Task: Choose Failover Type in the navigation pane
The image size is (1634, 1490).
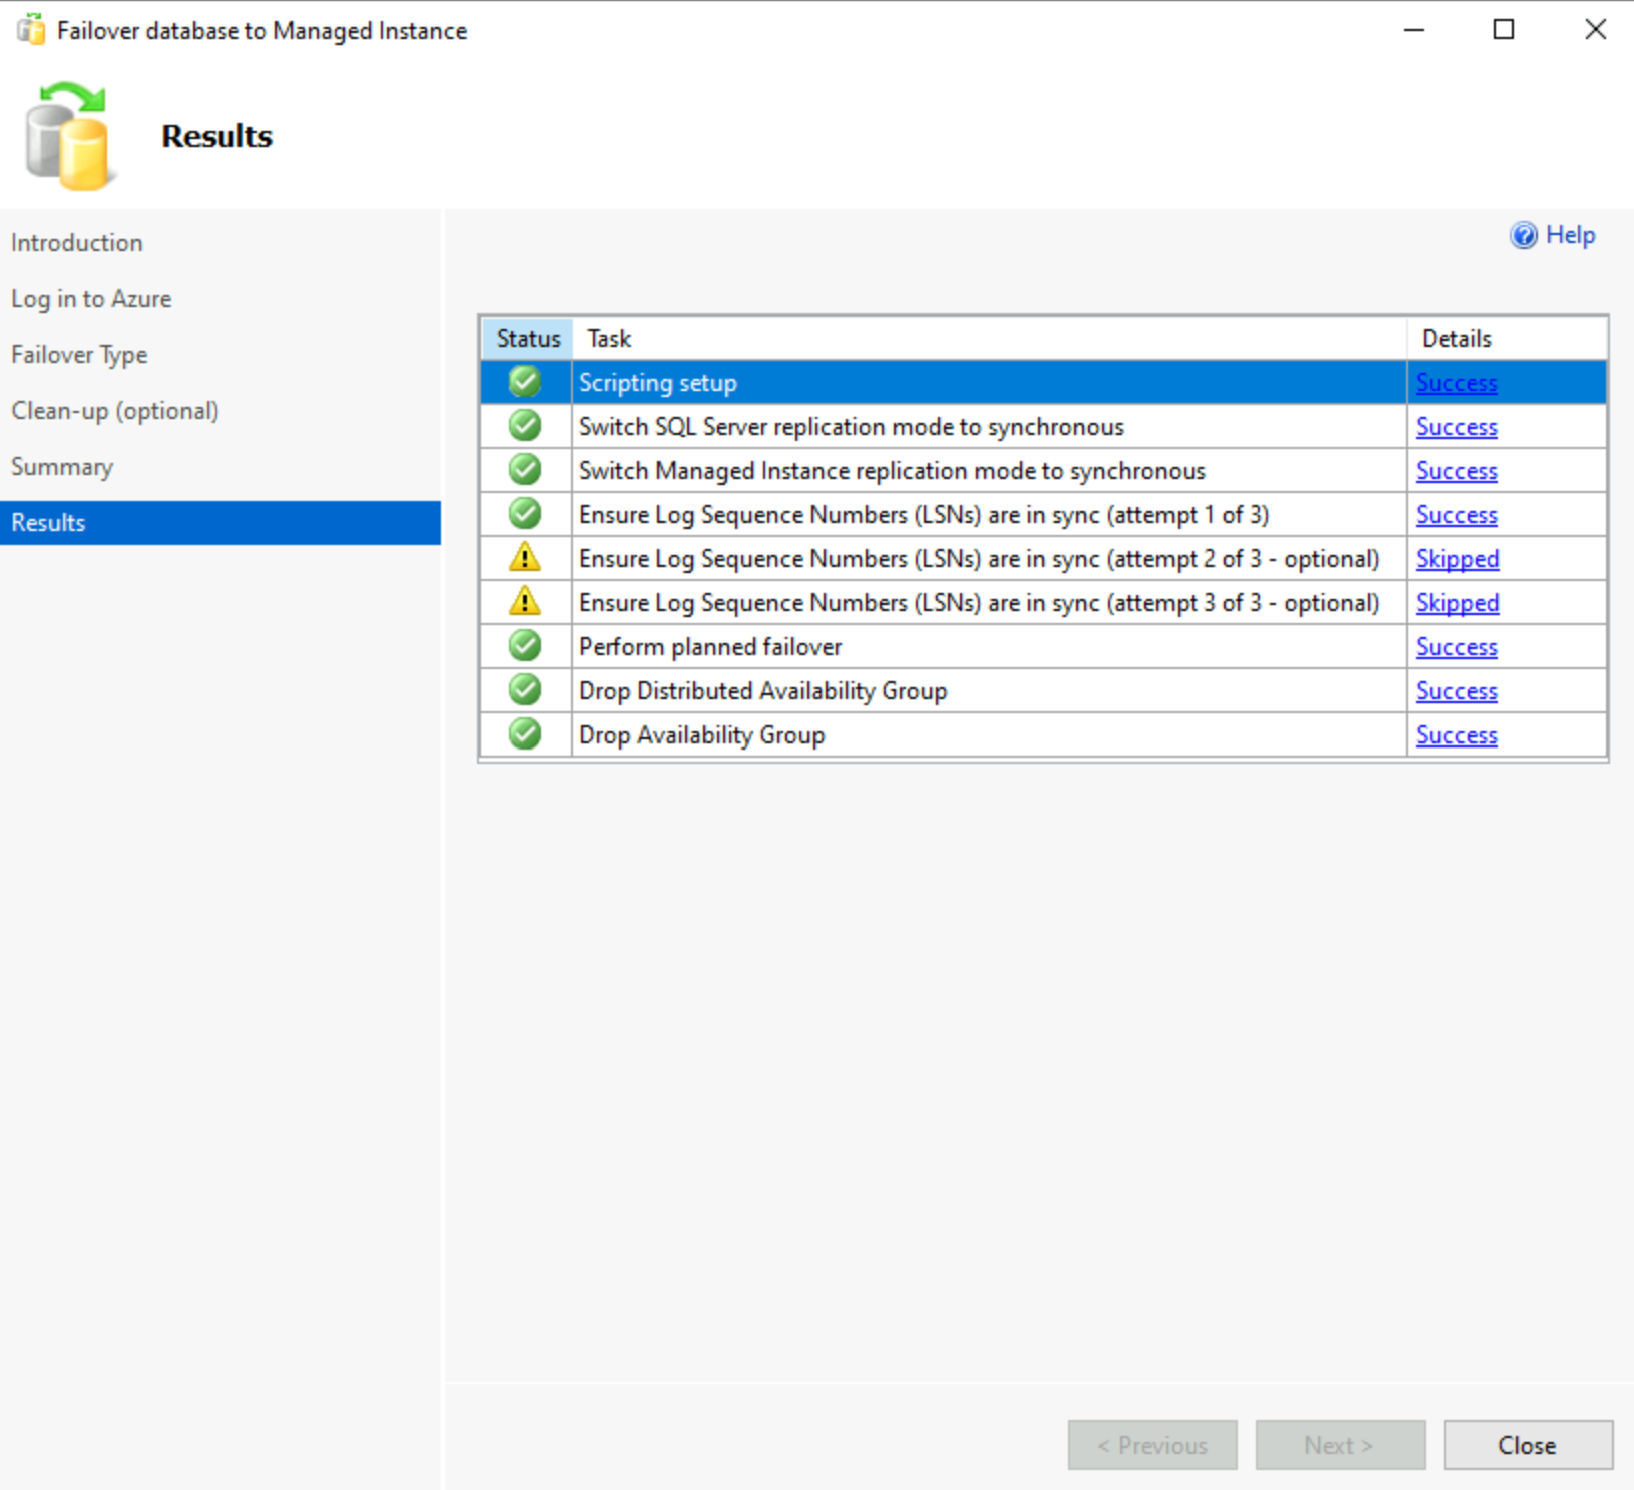Action: [79, 354]
